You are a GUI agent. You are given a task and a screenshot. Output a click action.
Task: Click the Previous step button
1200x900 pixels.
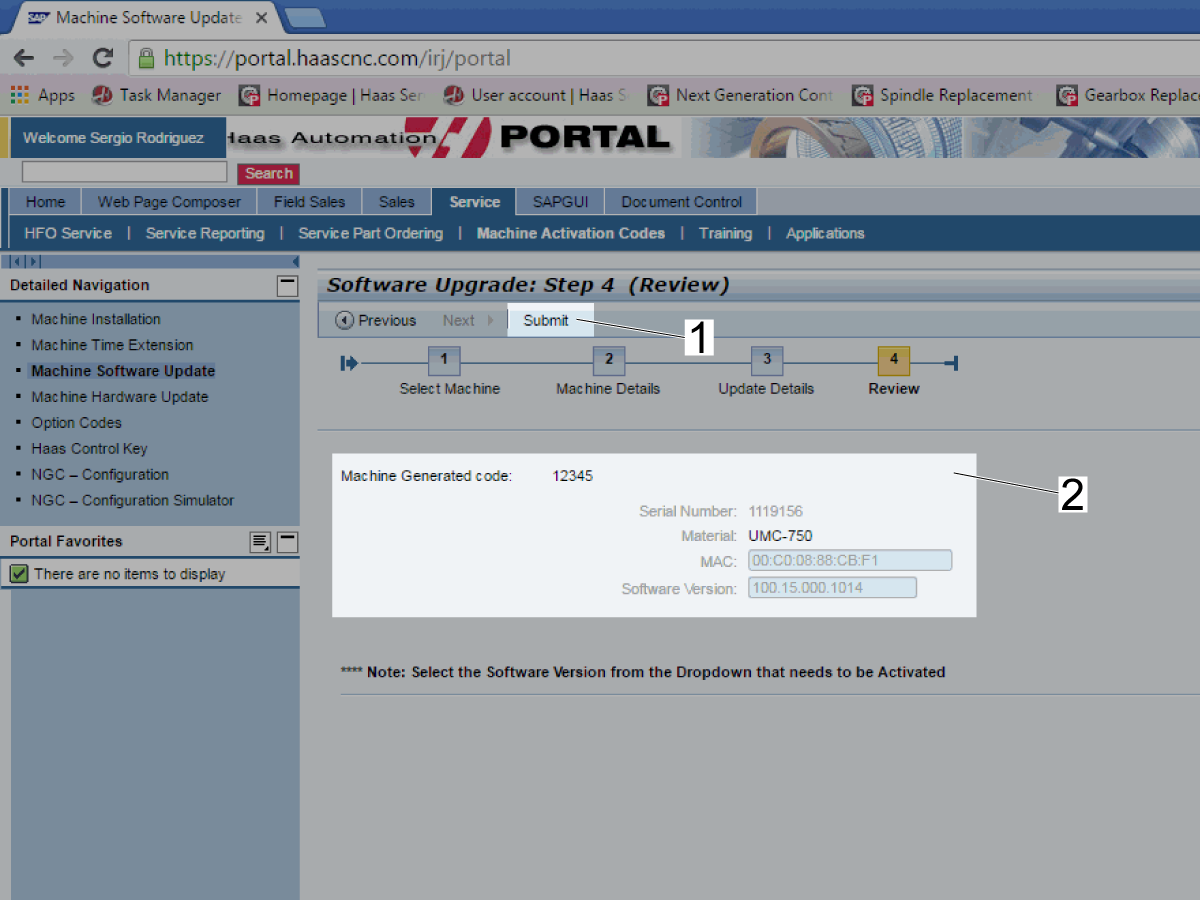click(376, 320)
